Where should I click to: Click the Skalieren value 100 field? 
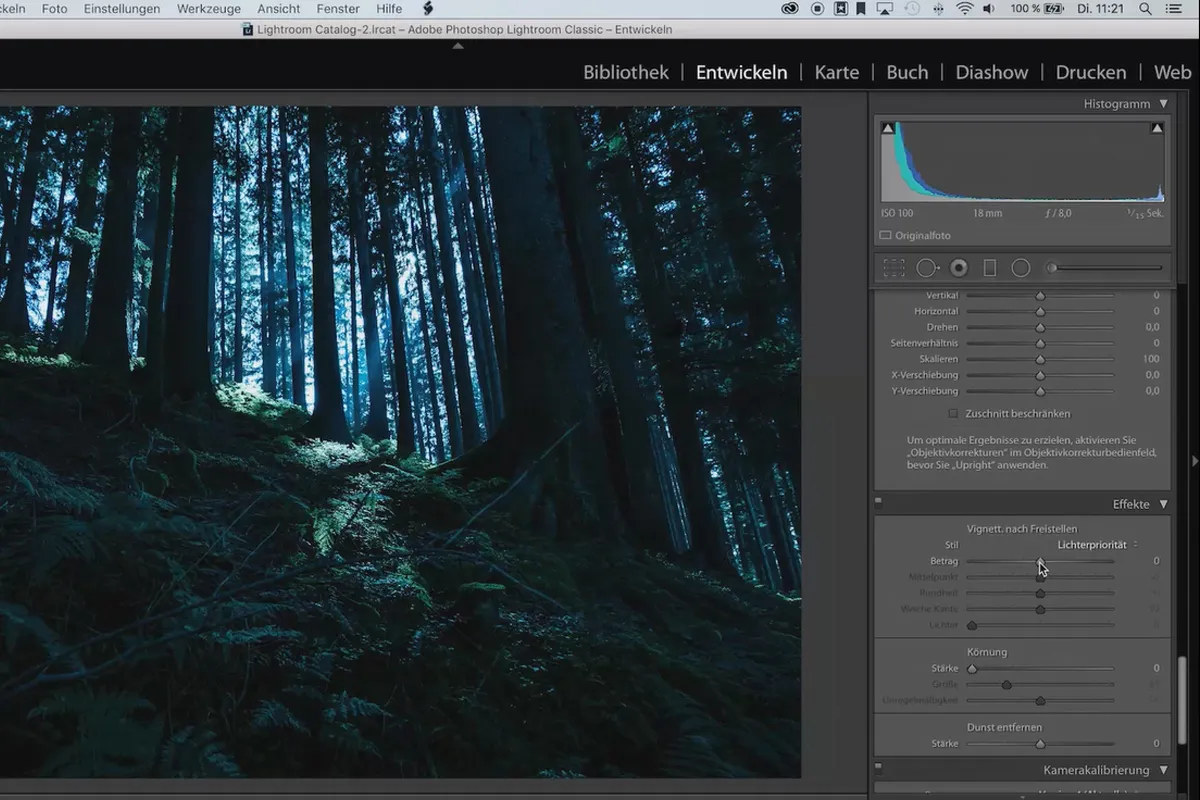click(1150, 359)
